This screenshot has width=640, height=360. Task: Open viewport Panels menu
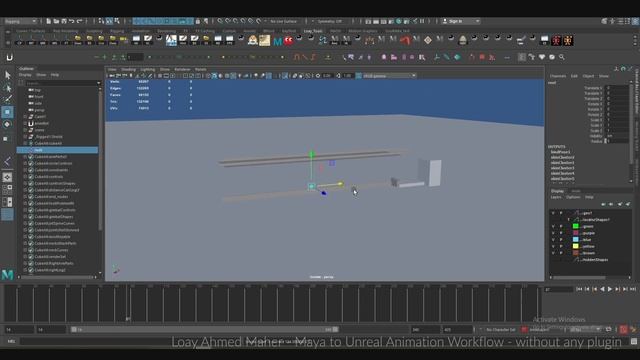point(200,69)
